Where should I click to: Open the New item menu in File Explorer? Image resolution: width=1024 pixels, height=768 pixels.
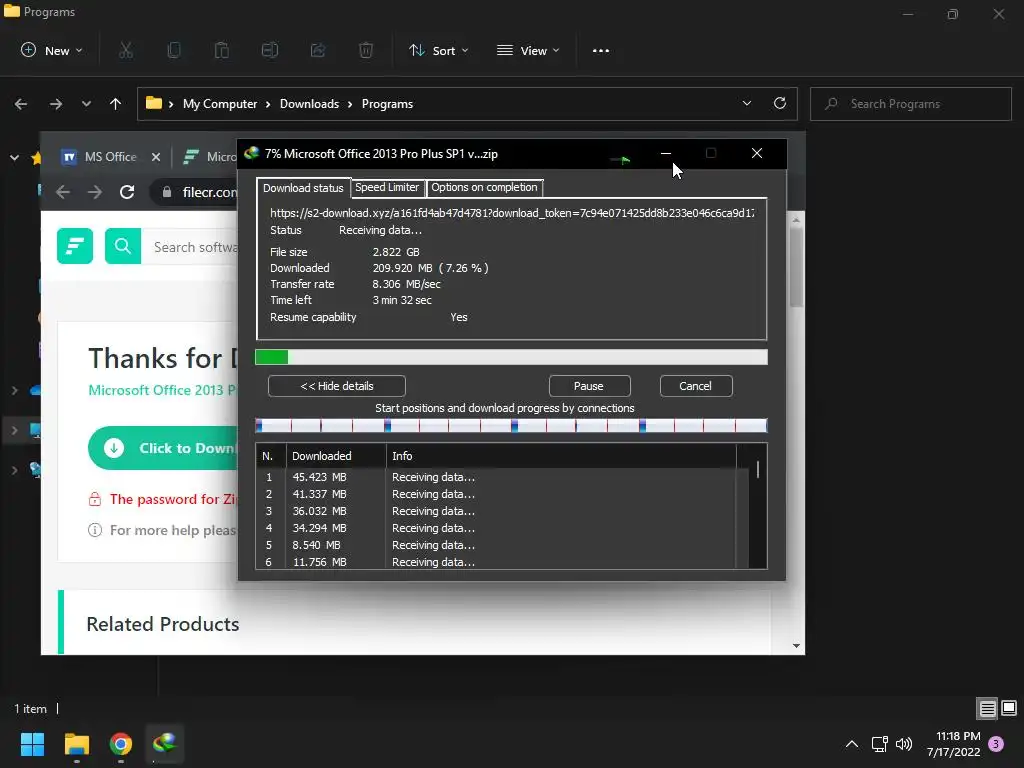tap(52, 50)
